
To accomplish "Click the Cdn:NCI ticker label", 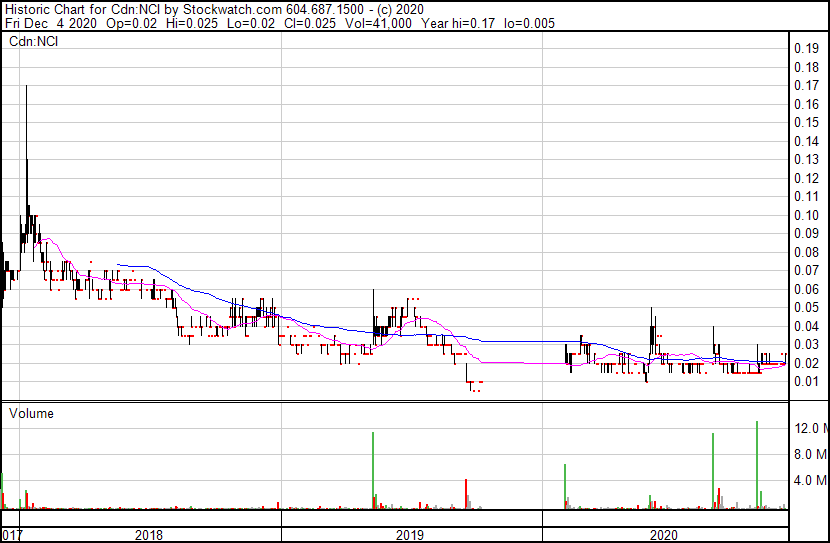I will tap(32, 42).
